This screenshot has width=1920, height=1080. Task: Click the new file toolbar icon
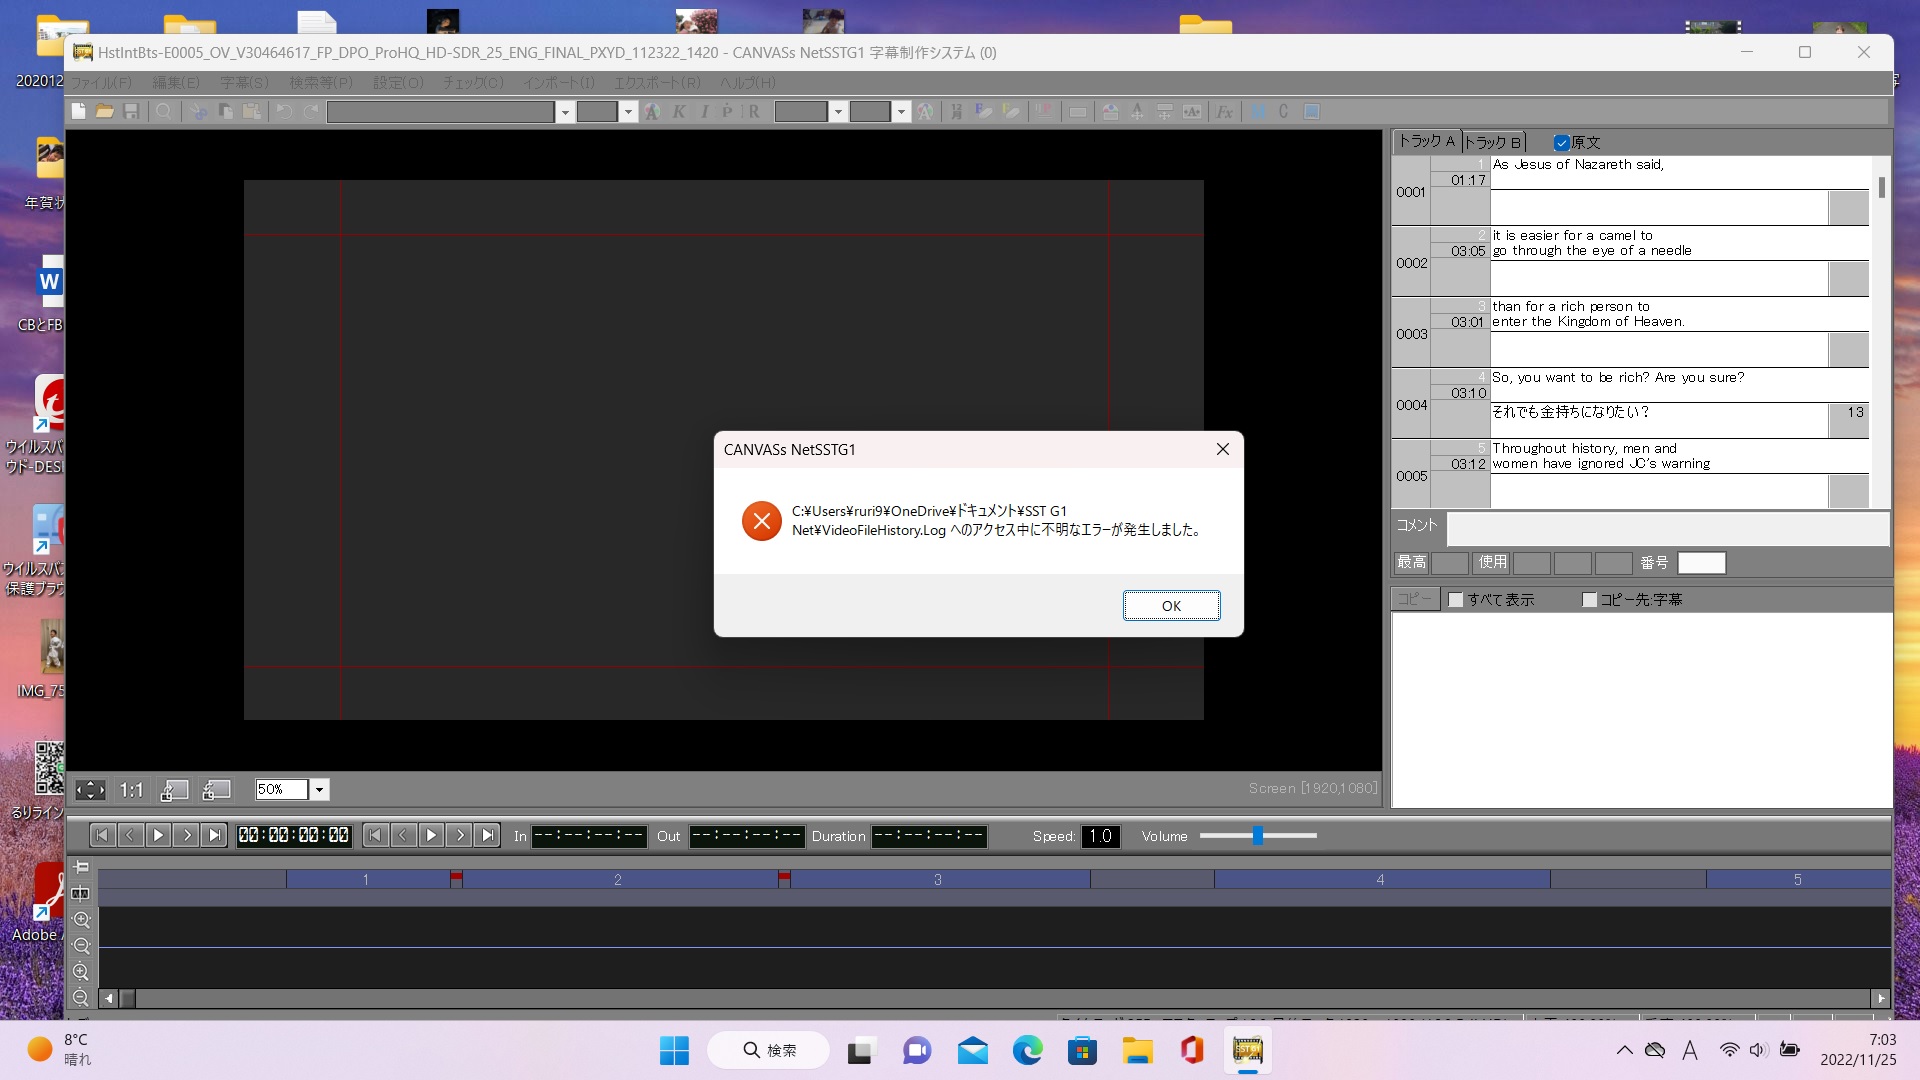tap(79, 112)
